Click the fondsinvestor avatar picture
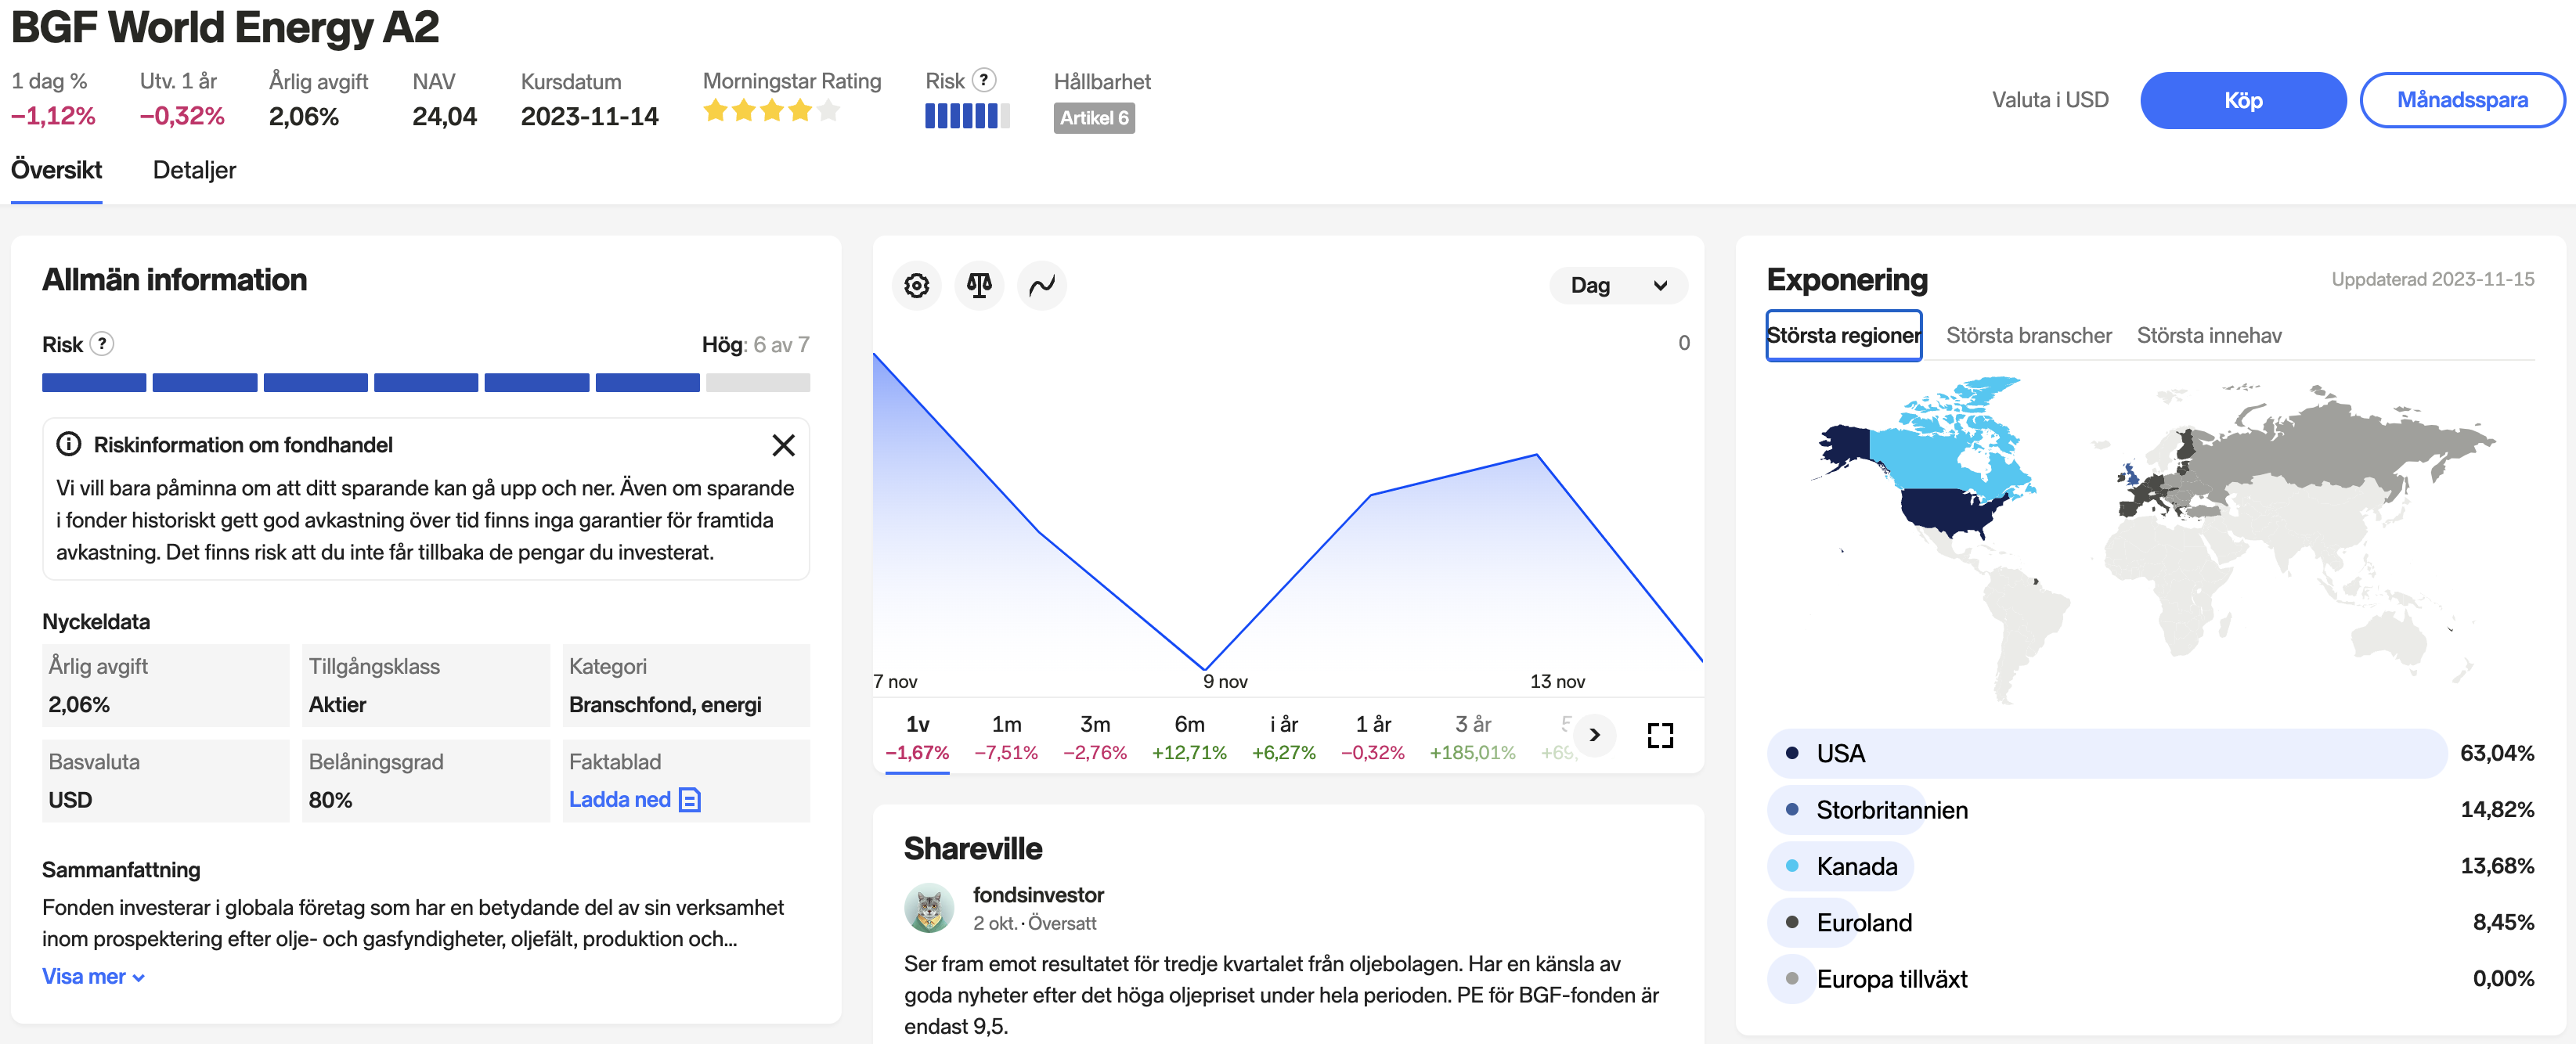Image resolution: width=2576 pixels, height=1044 pixels. [x=929, y=907]
